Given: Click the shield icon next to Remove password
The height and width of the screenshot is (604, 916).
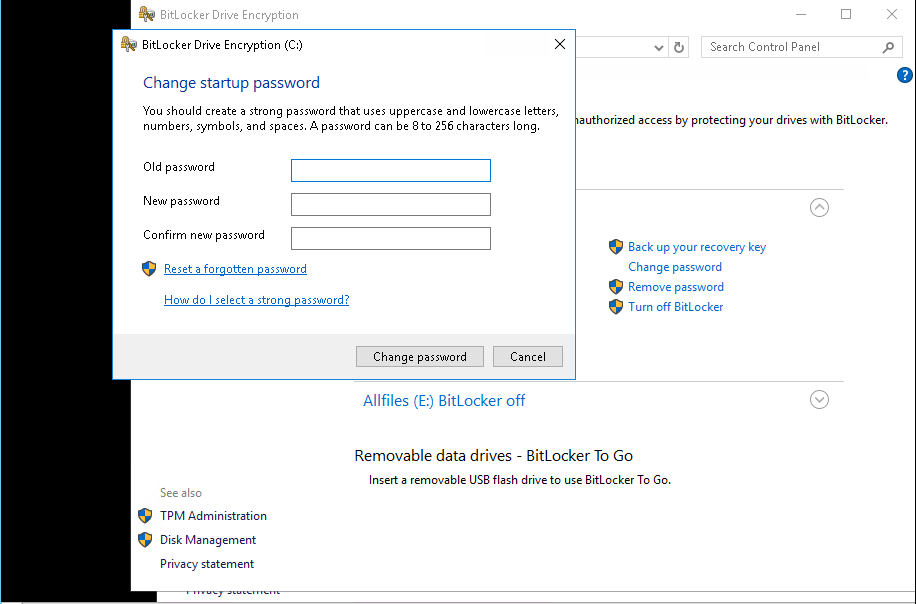Looking at the screenshot, I should [616, 287].
